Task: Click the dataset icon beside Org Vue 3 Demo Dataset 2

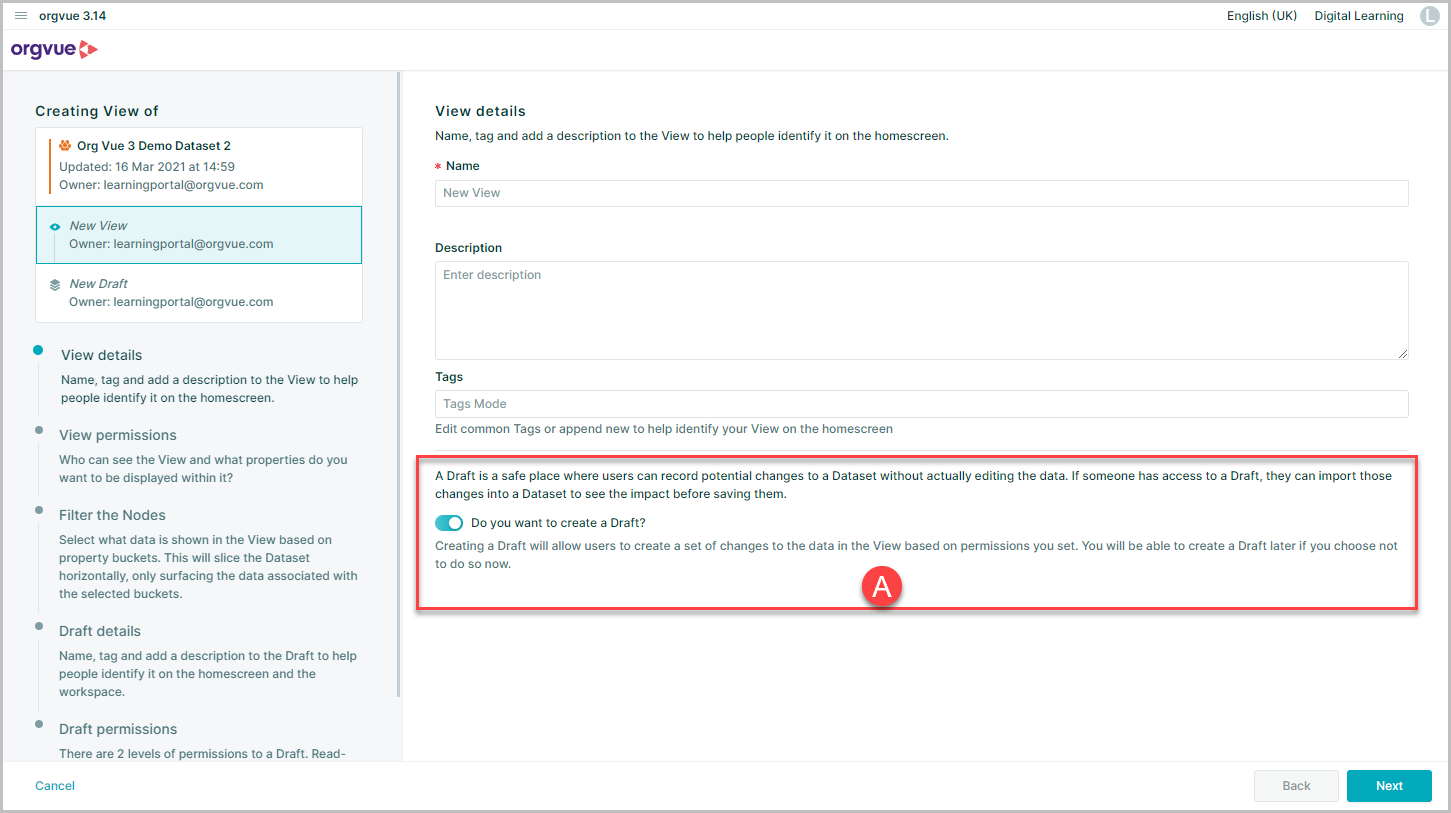Action: [65, 146]
